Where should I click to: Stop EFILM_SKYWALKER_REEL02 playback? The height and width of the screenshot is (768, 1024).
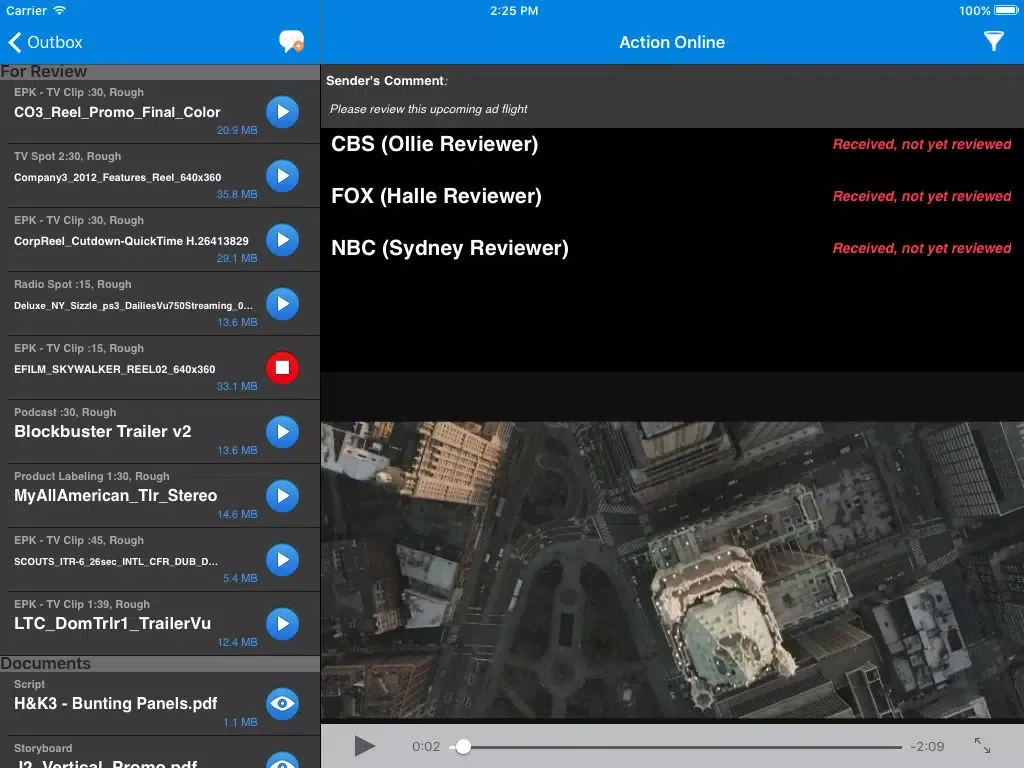[x=282, y=368]
